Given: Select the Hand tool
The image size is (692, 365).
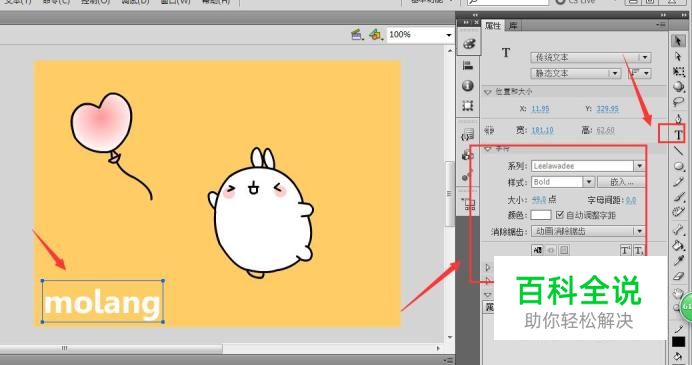Looking at the screenshot, I should tap(677, 293).
